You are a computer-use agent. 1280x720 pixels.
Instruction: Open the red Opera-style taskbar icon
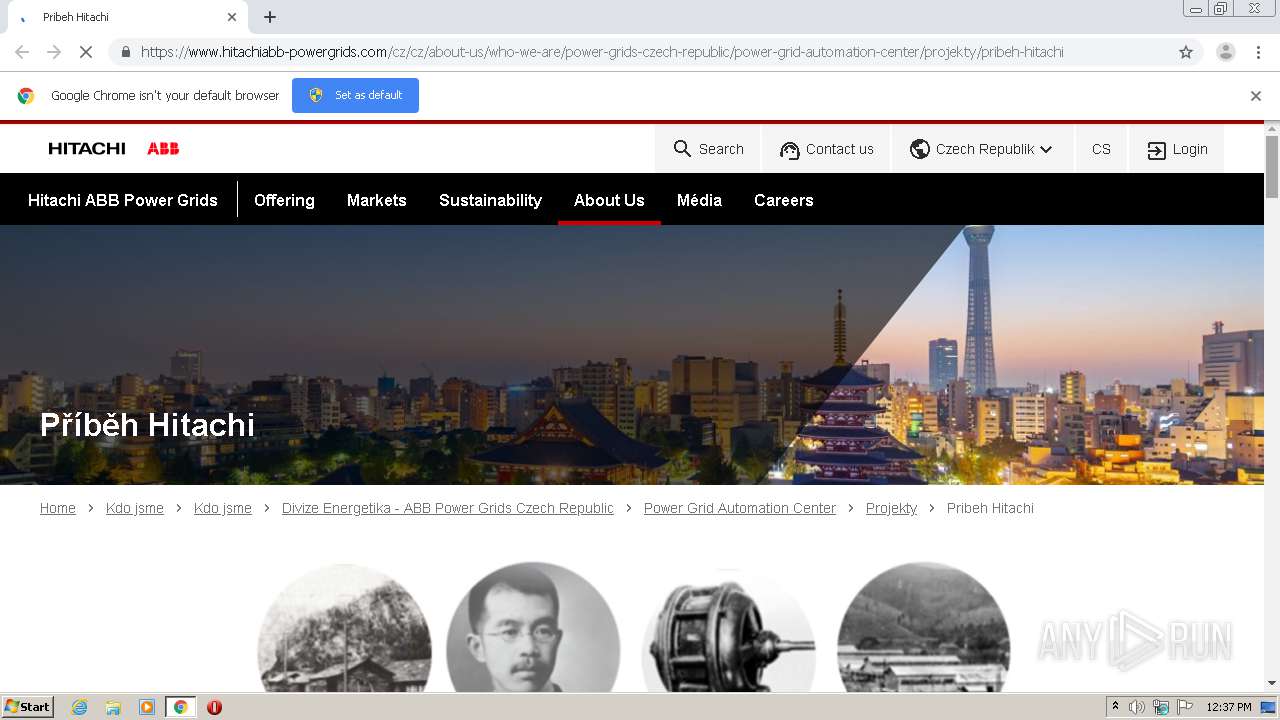click(x=214, y=707)
